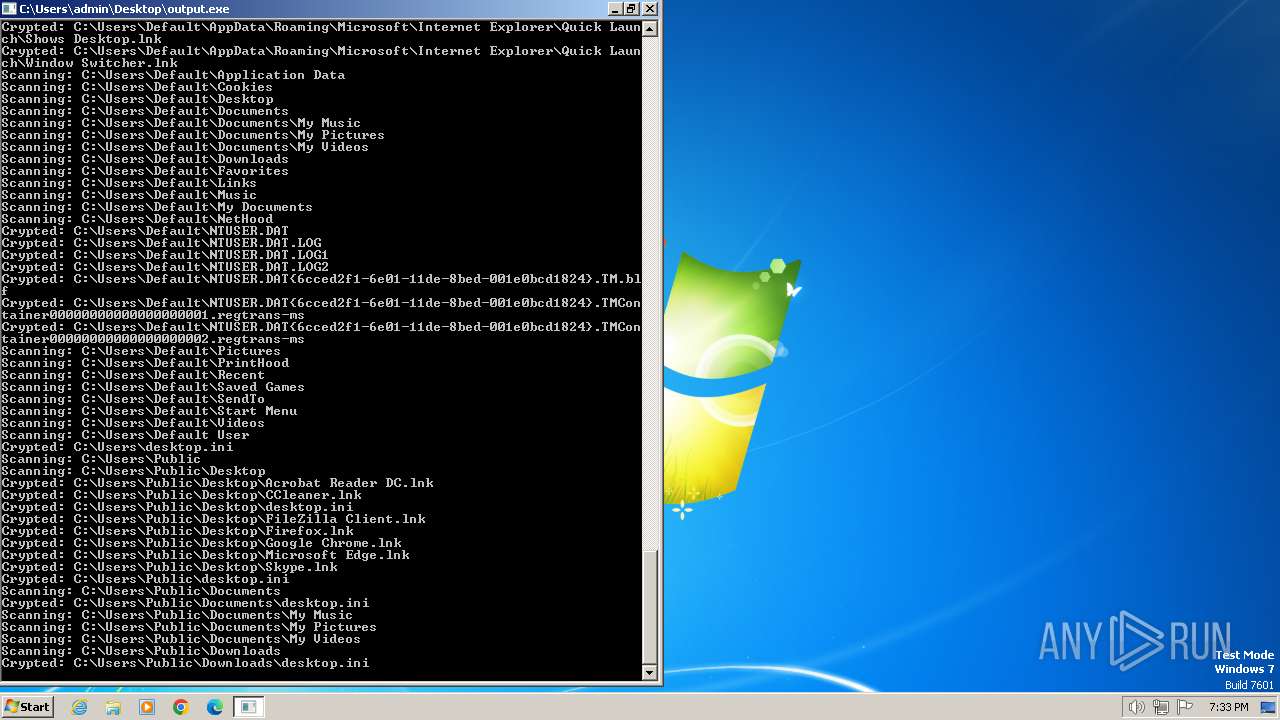
Task: Click line 'Scanning: C:\Users\Default\Saved Games'
Action: [153, 387]
